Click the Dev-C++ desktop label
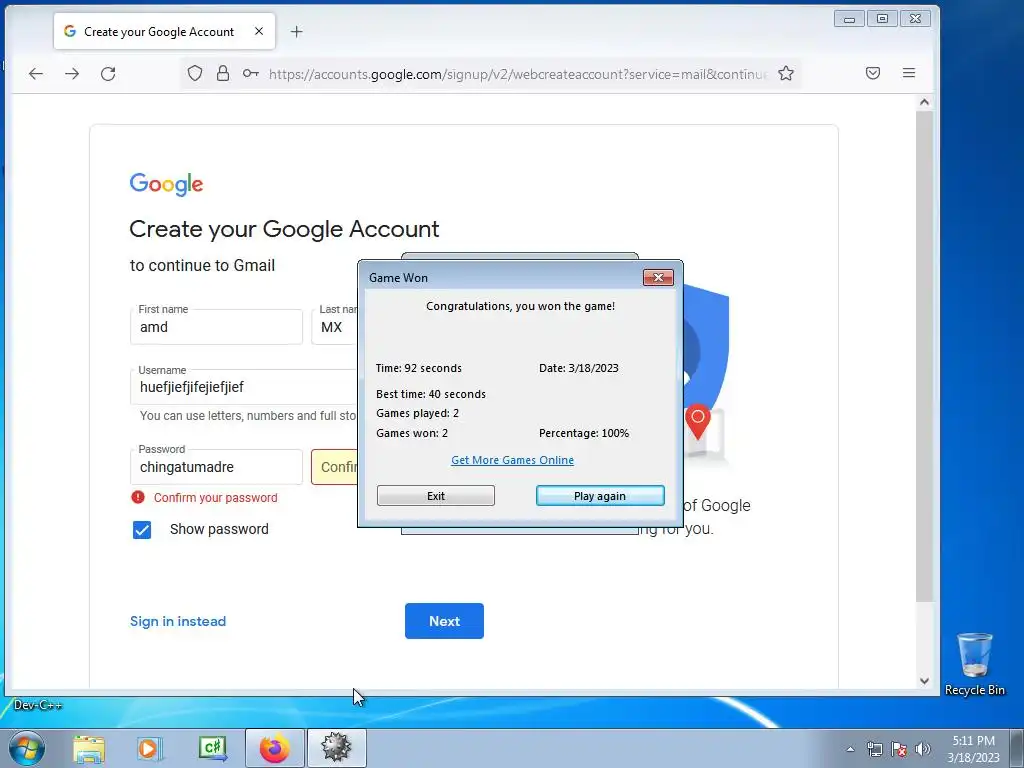 (x=38, y=705)
